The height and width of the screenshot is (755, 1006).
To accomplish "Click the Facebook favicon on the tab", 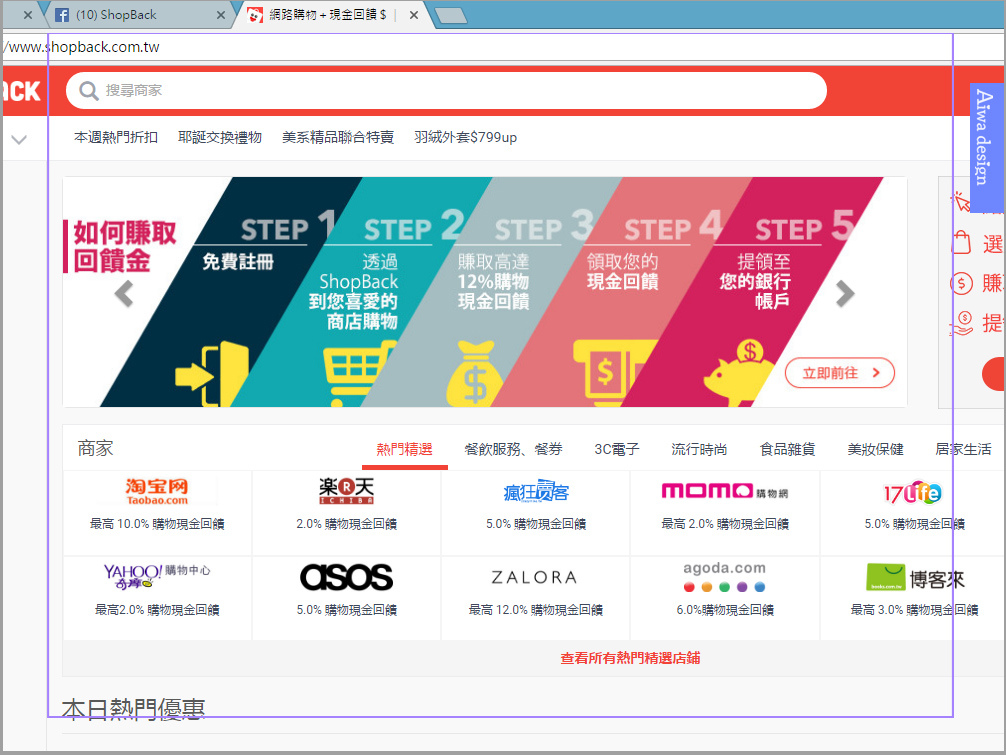I will [62, 15].
